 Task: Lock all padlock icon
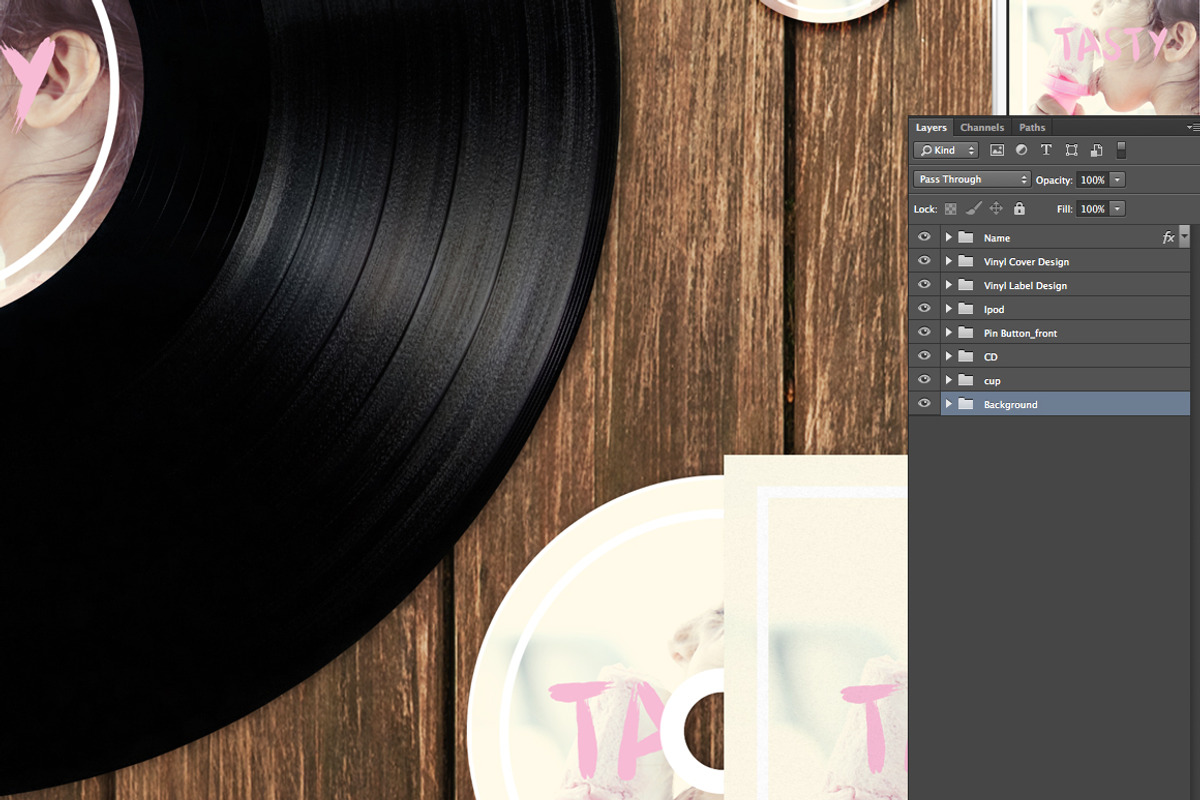pyautogui.click(x=1019, y=209)
